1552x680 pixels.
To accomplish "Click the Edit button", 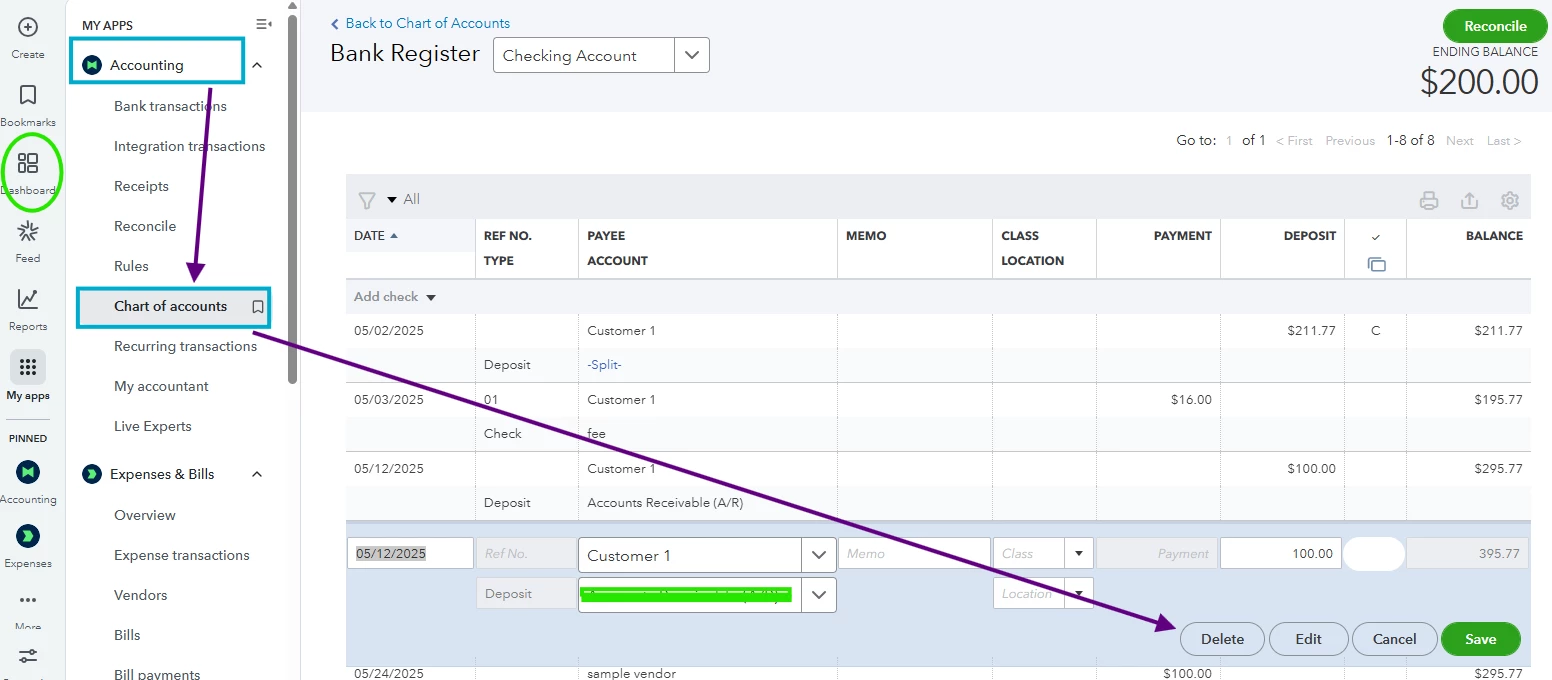I will coord(1308,639).
